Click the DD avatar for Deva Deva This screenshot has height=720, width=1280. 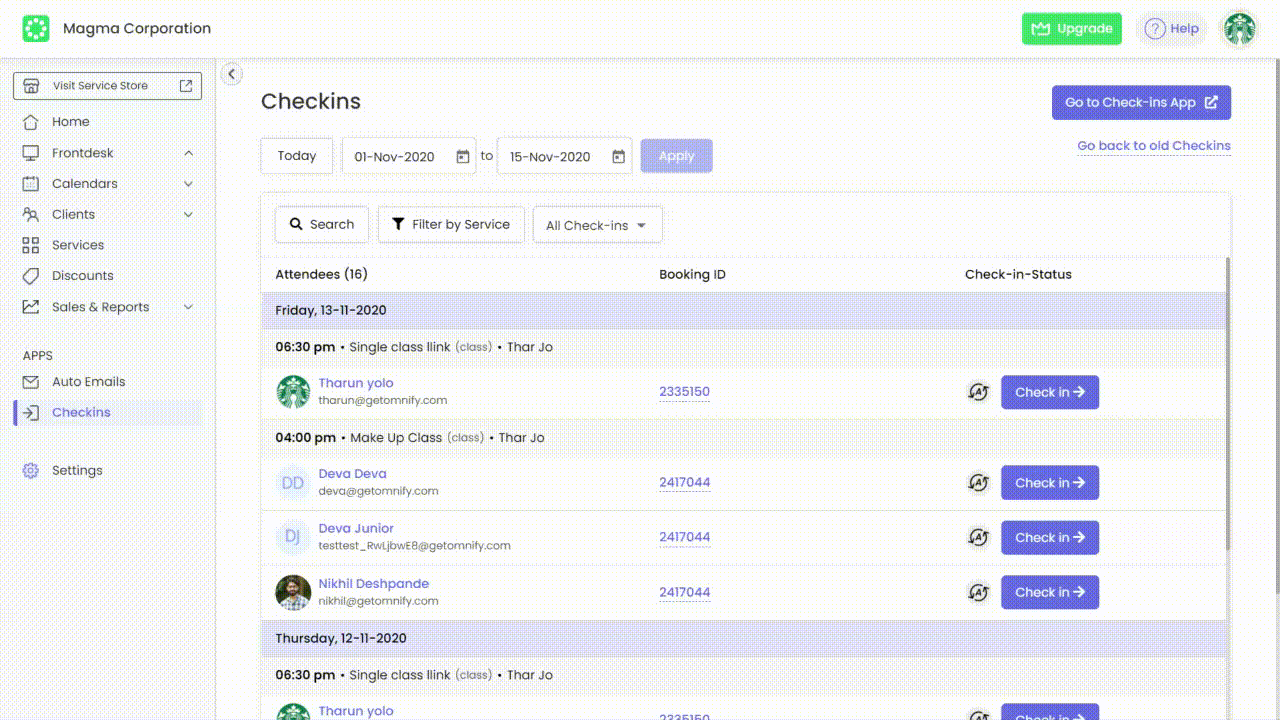[x=293, y=483]
